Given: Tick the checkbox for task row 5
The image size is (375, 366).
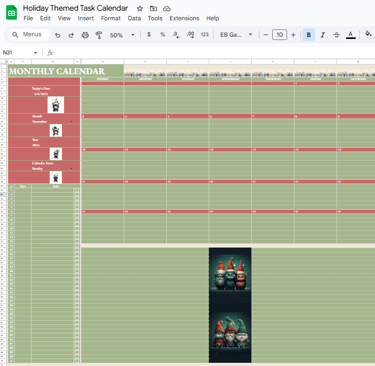Looking at the screenshot, I should point(77,207).
